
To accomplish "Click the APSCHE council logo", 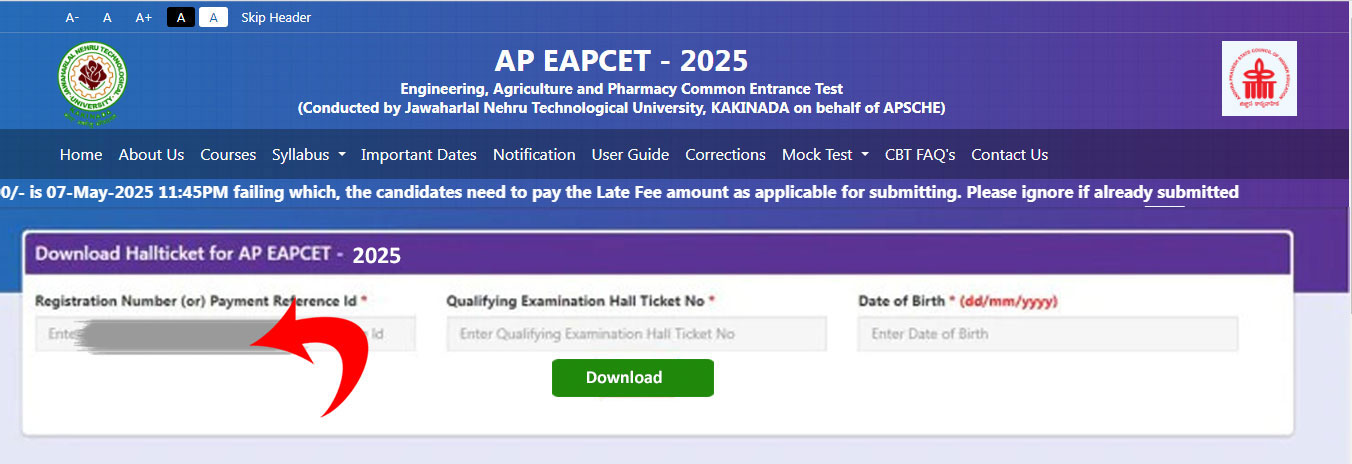I will 1259,78.
